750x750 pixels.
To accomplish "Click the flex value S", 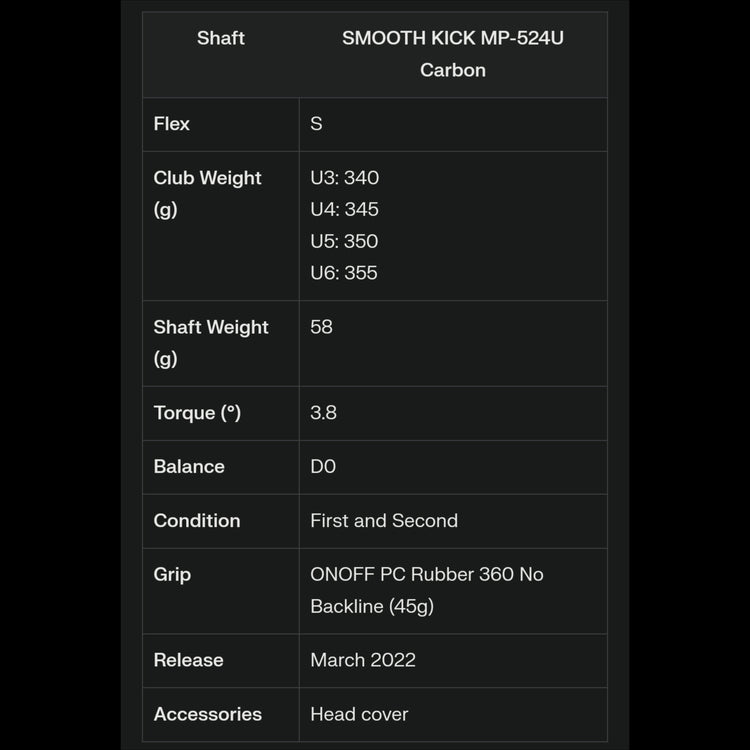I will [316, 124].
